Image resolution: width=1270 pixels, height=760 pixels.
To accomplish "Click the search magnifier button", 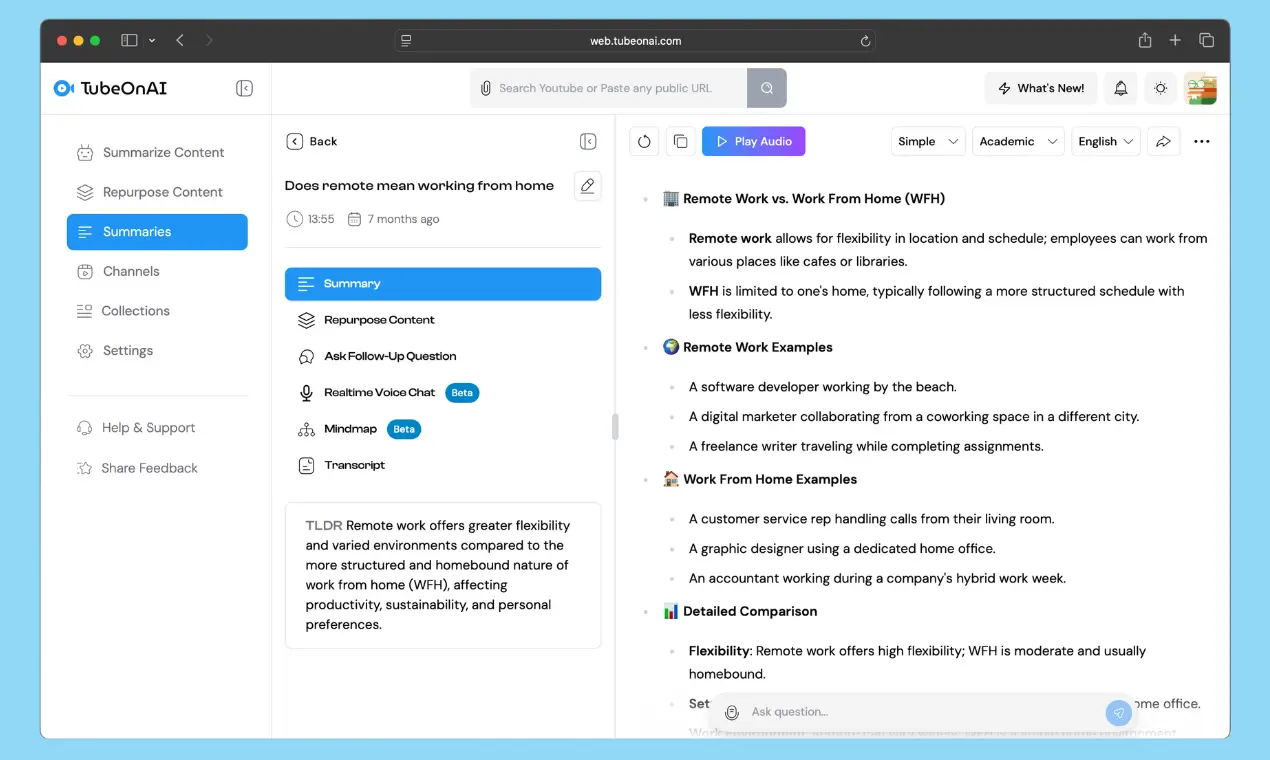I will point(767,88).
